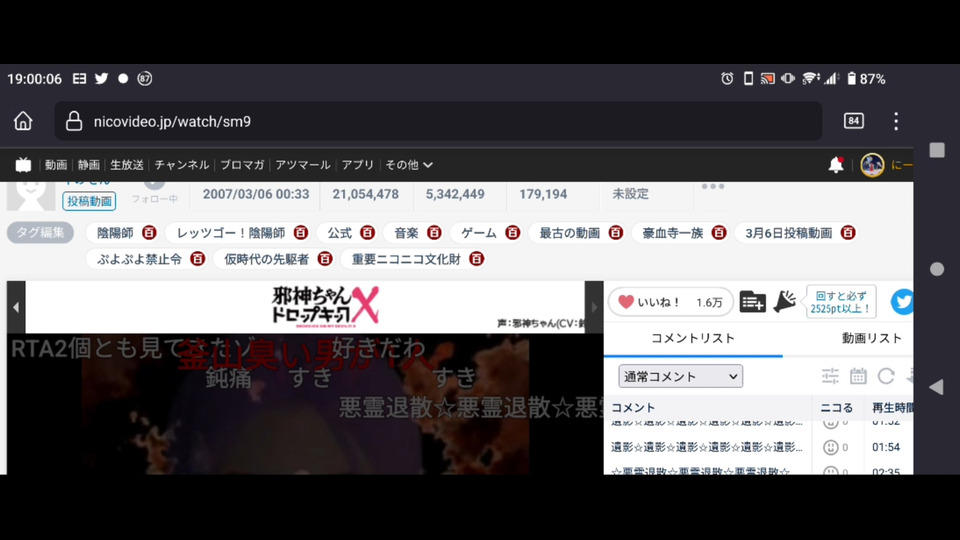Click the 公式 tag dictionary icon
Viewport: 960px width, 540px height.
coord(367,233)
